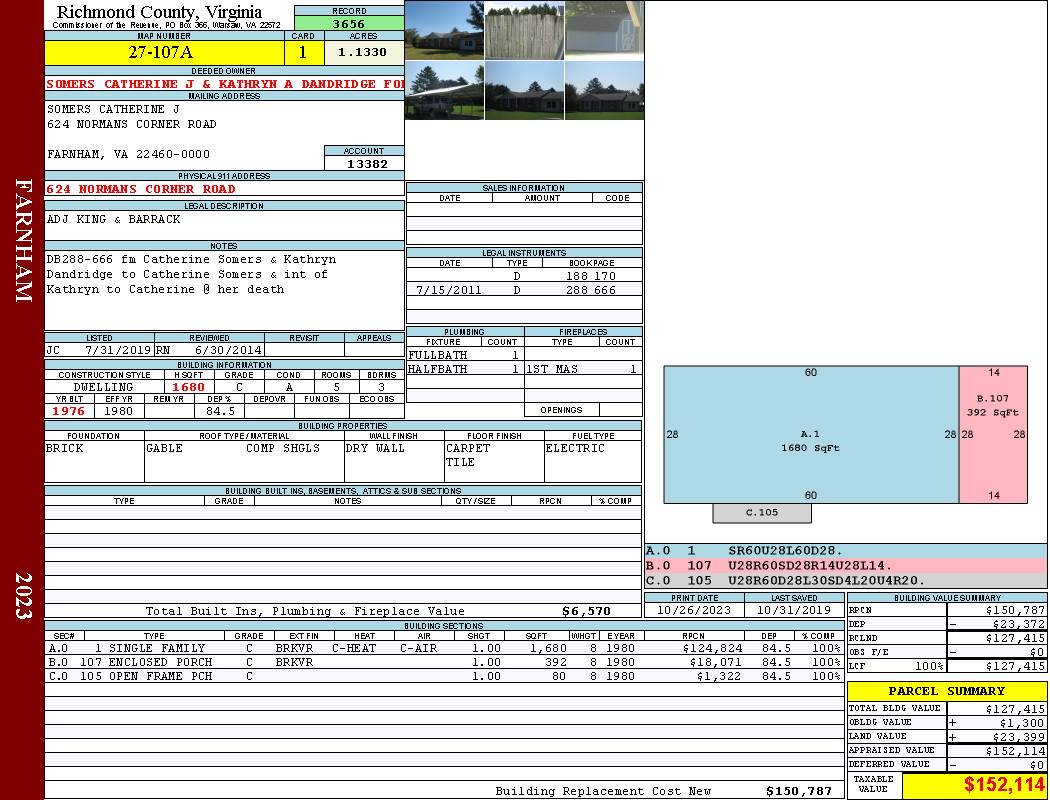This screenshot has width=1050, height=800.
Task: Open the gray storage shed photo
Action: pyautogui.click(x=604, y=30)
